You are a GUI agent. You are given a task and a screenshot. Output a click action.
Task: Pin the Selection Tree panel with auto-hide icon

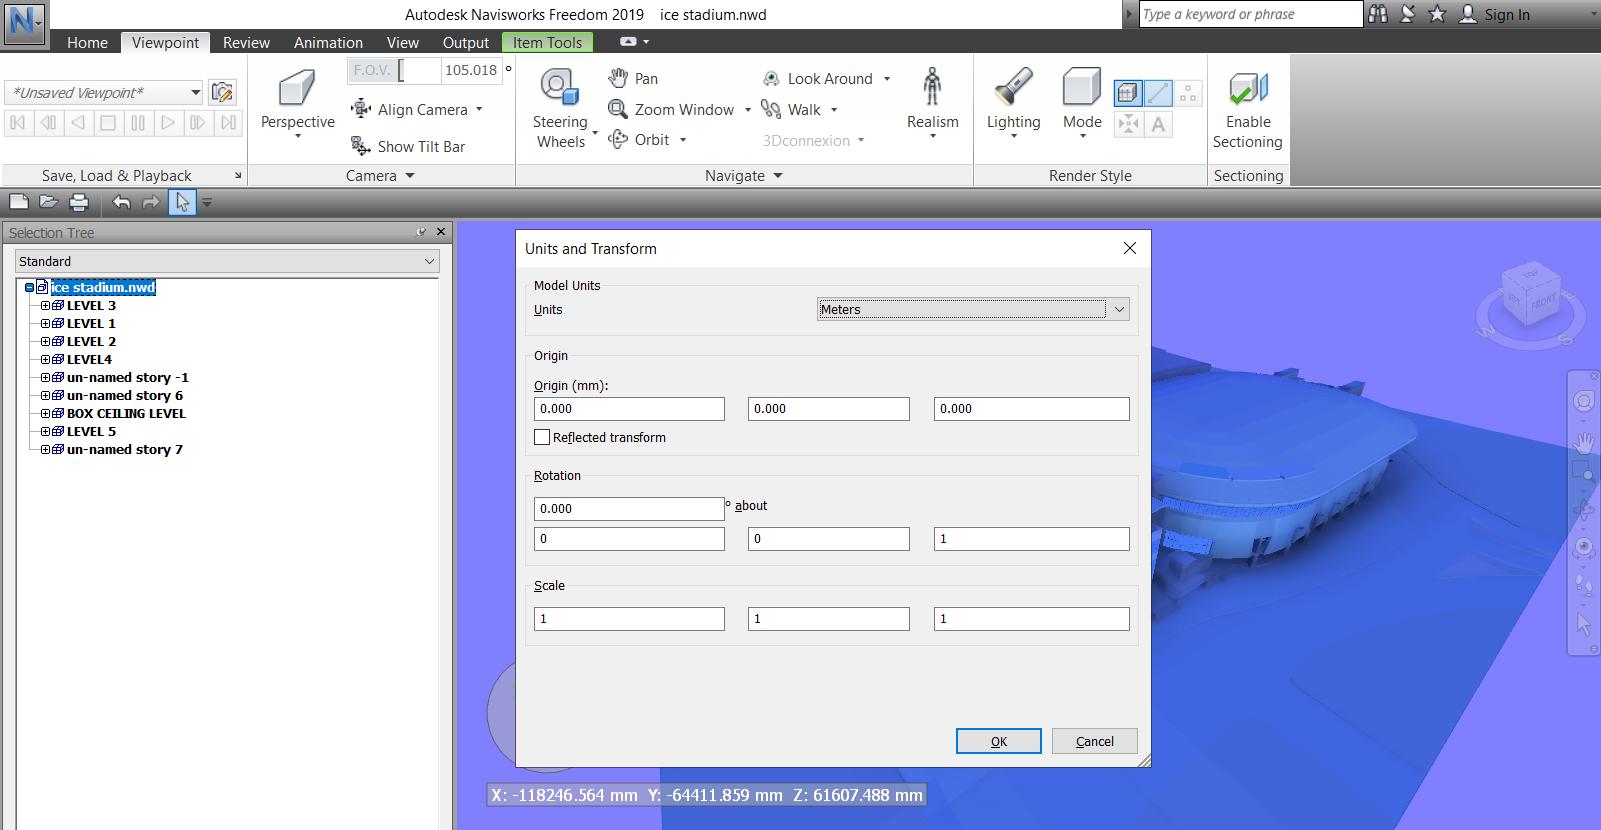[x=421, y=232]
